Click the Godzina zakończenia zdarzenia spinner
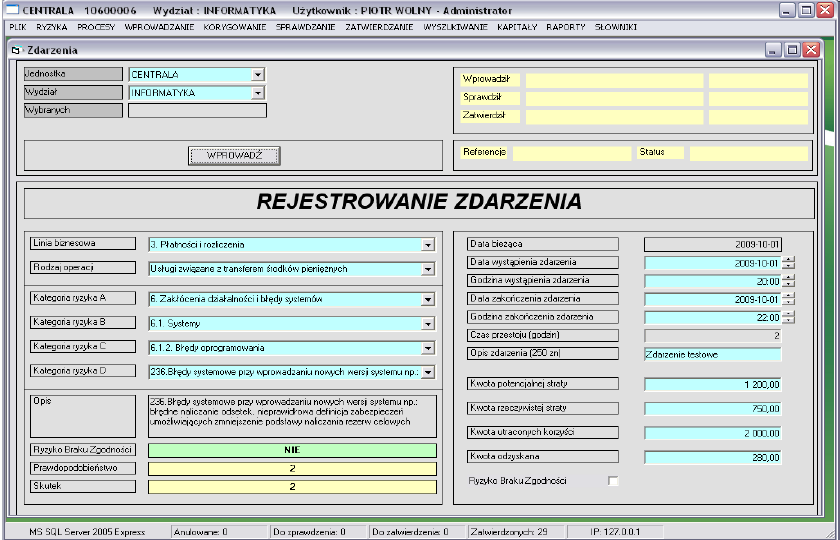 [788, 317]
